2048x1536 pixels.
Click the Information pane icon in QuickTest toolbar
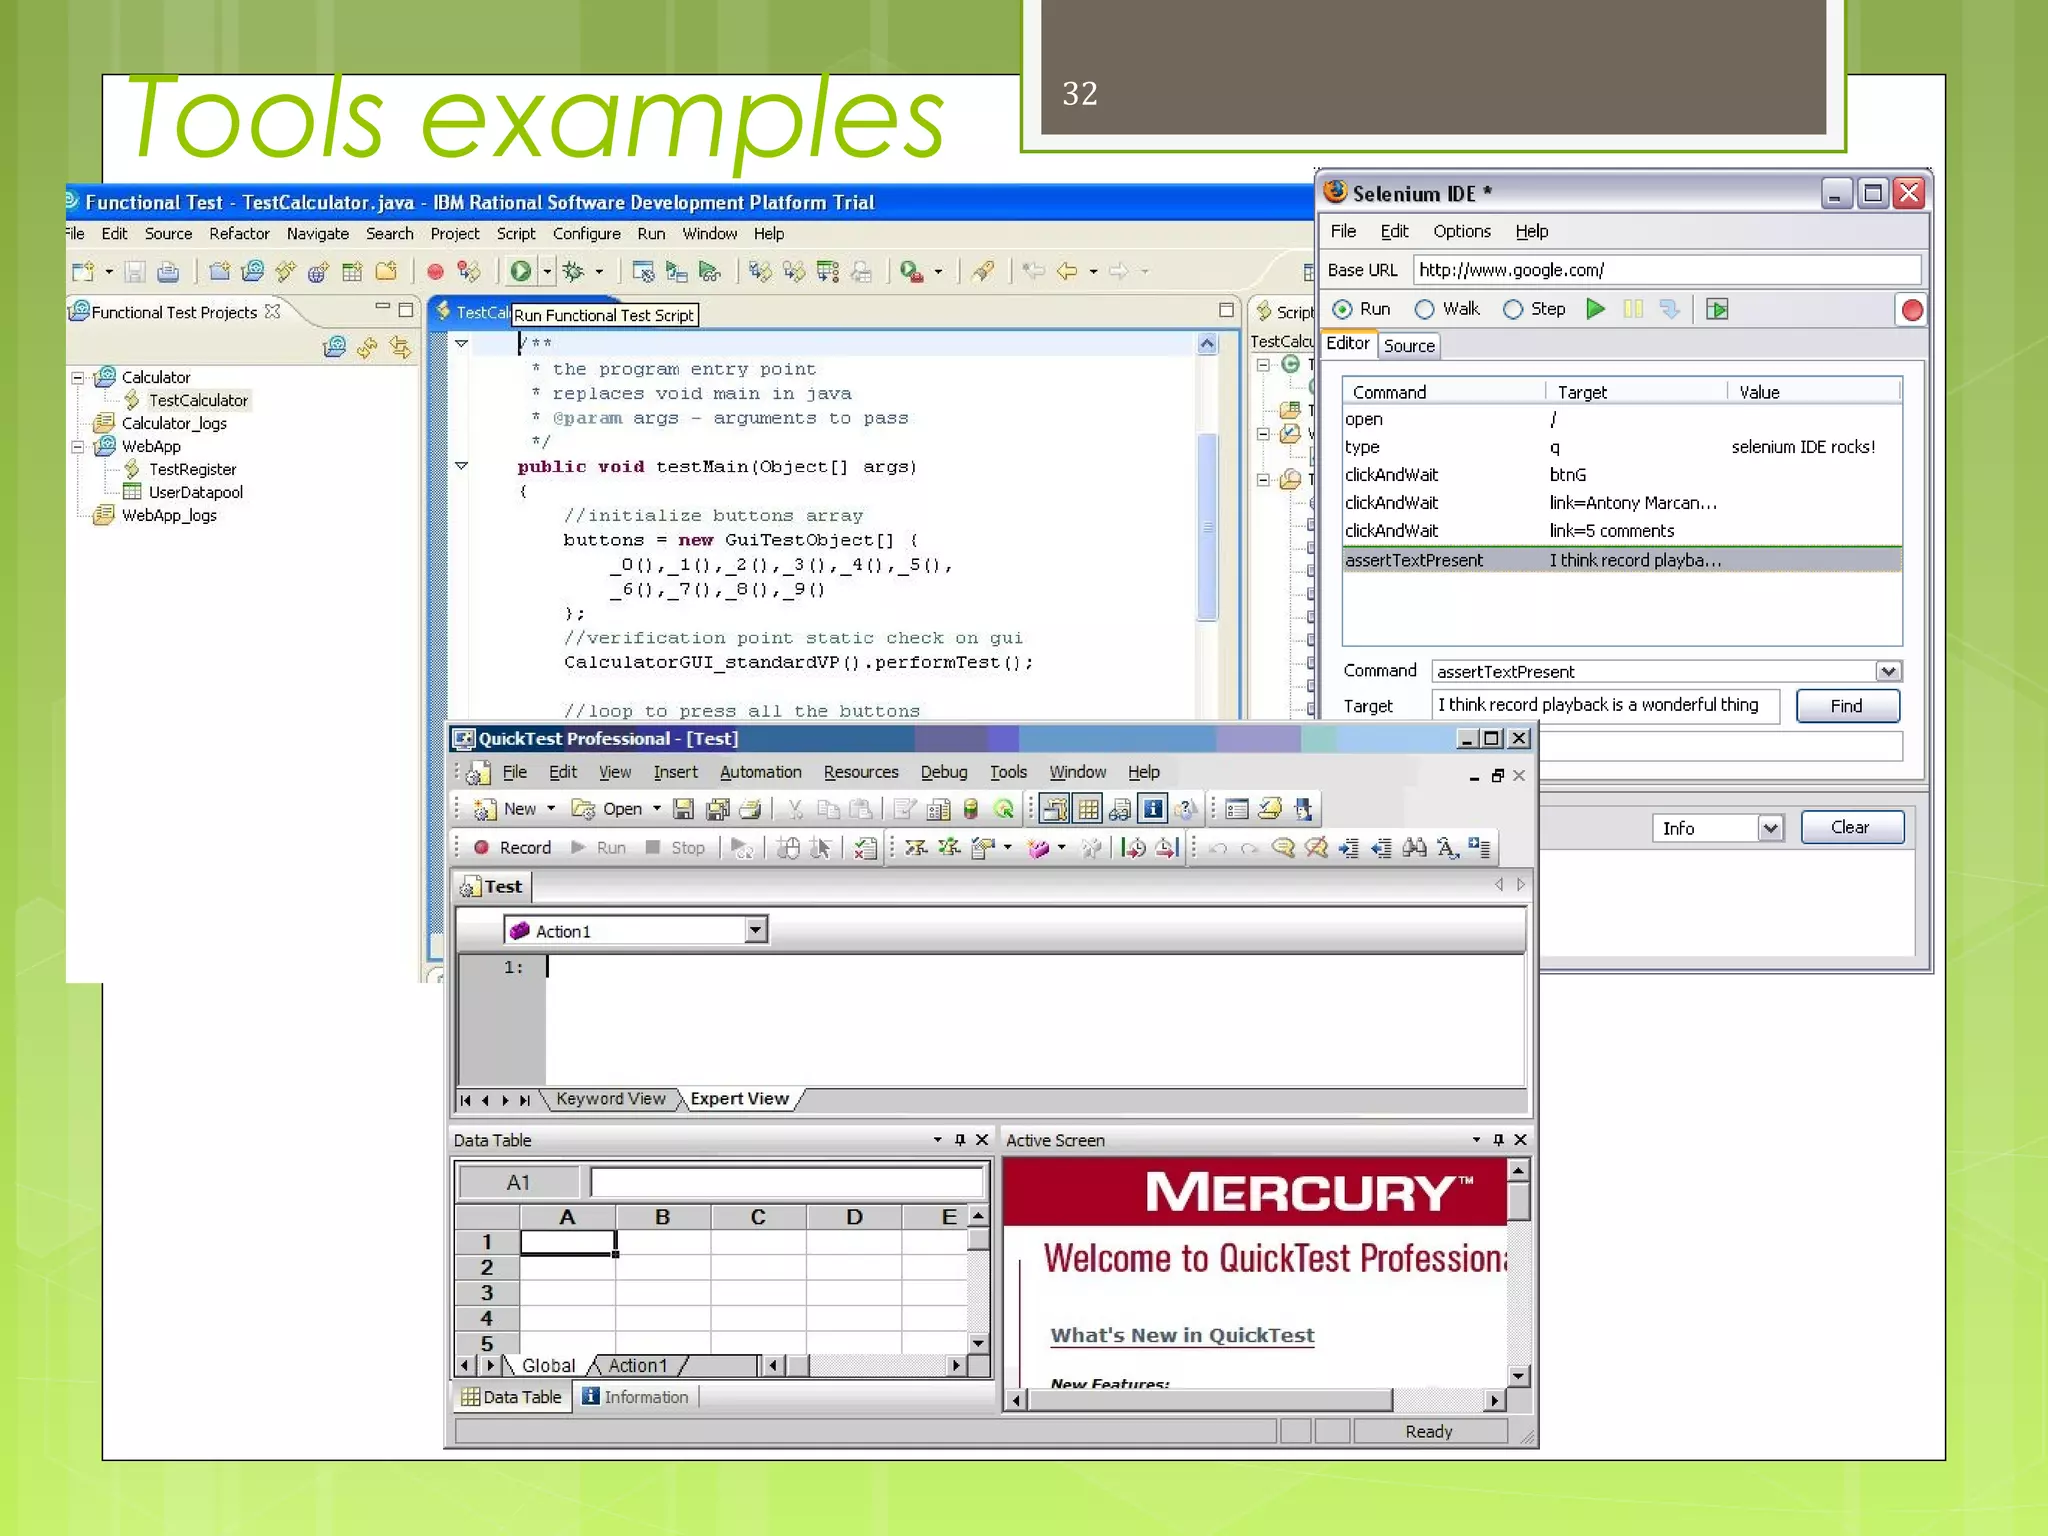1153,808
